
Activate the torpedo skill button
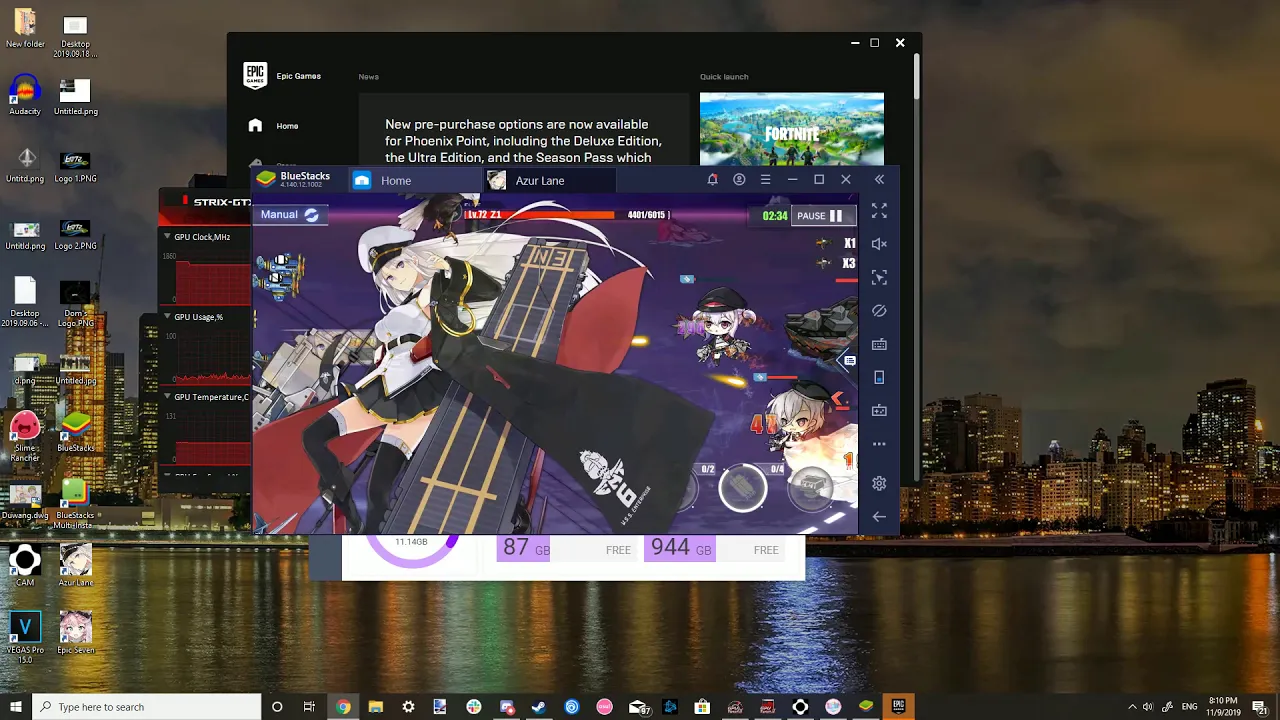(x=742, y=489)
